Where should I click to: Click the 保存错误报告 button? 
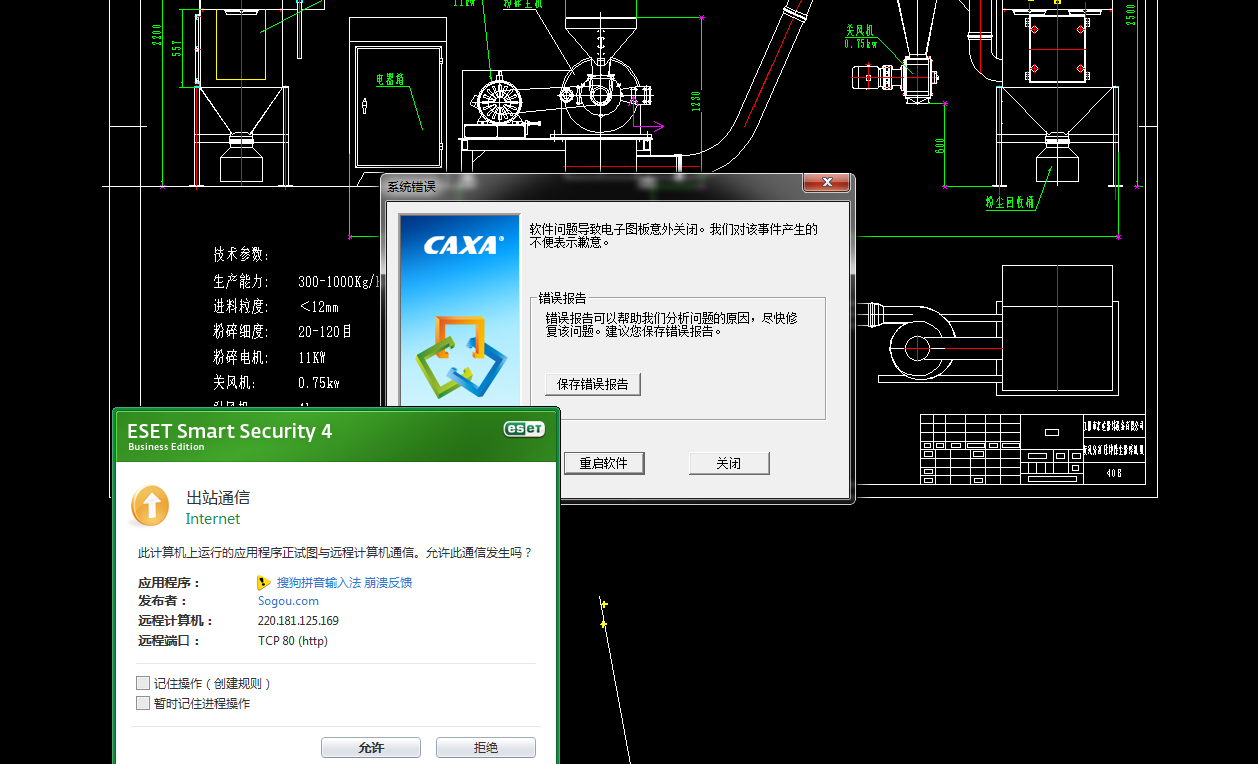[593, 384]
